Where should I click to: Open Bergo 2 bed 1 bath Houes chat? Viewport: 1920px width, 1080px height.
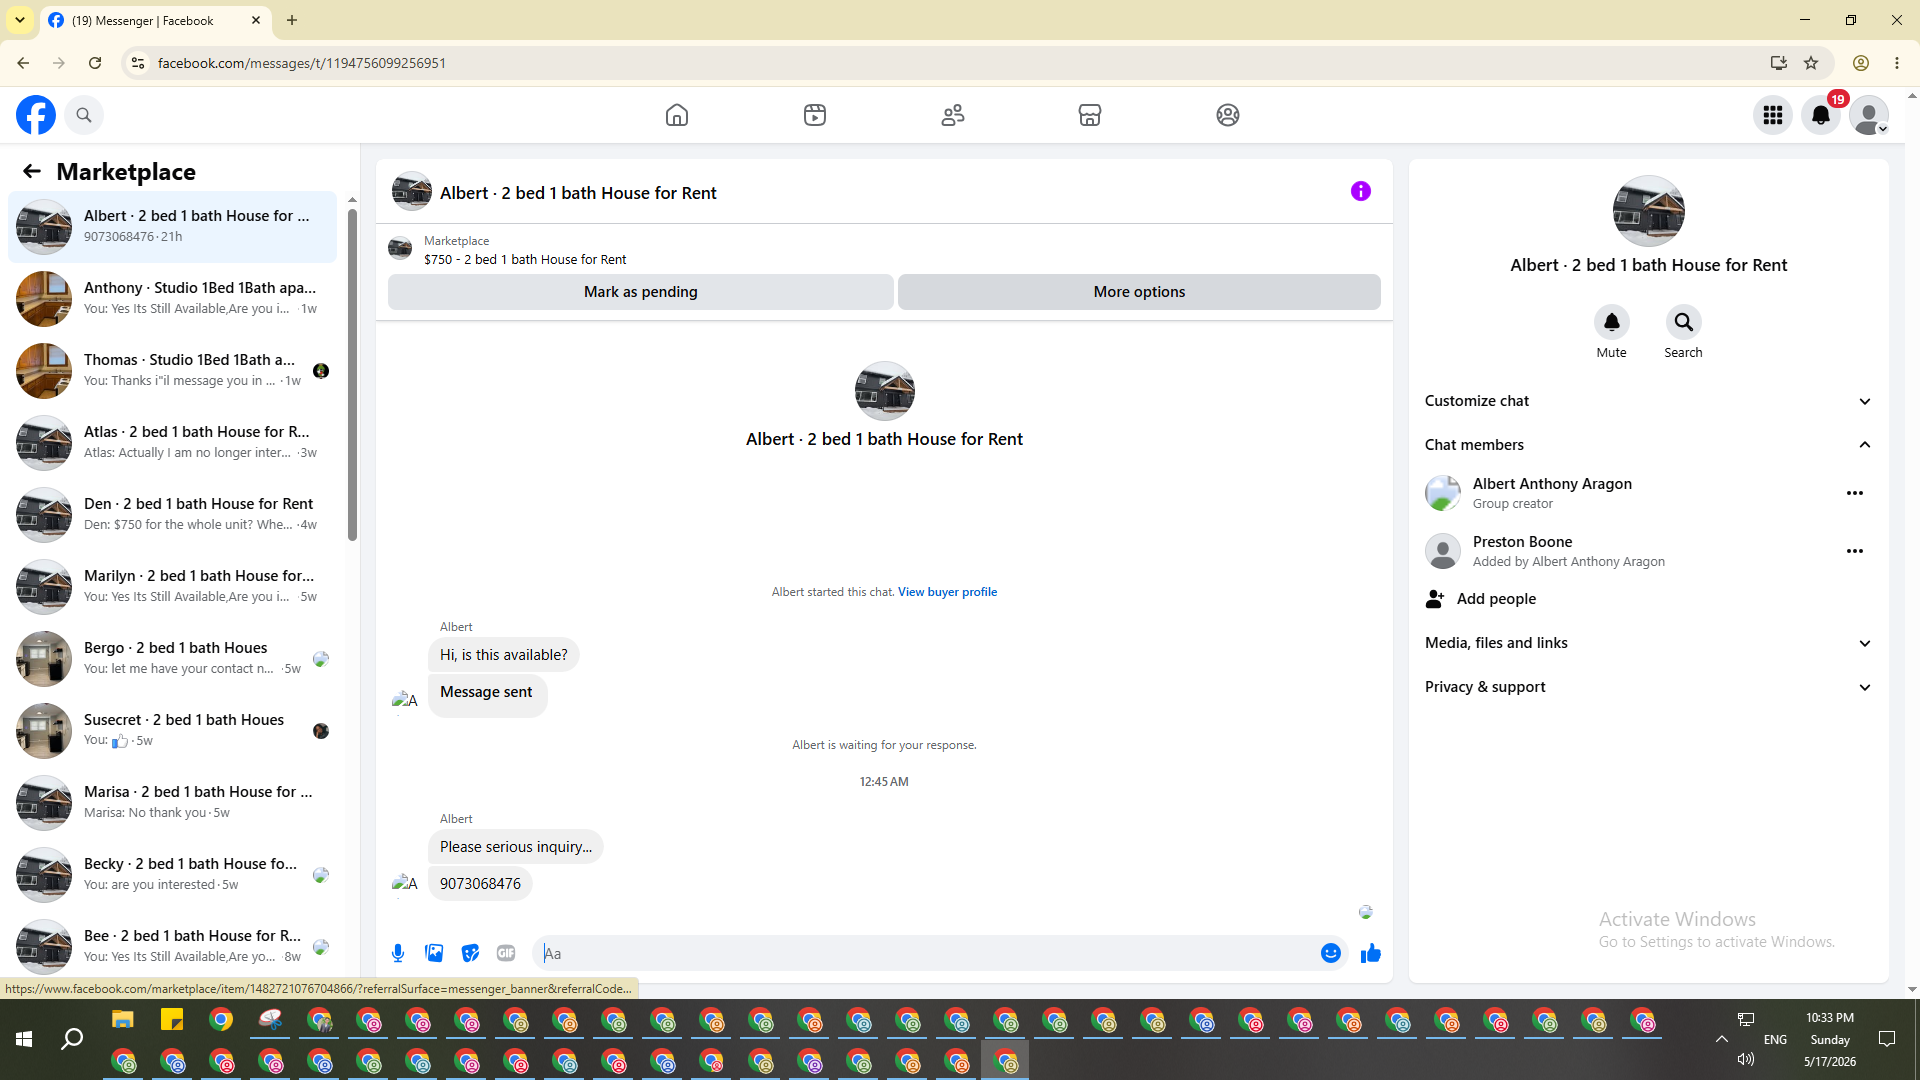click(x=173, y=659)
